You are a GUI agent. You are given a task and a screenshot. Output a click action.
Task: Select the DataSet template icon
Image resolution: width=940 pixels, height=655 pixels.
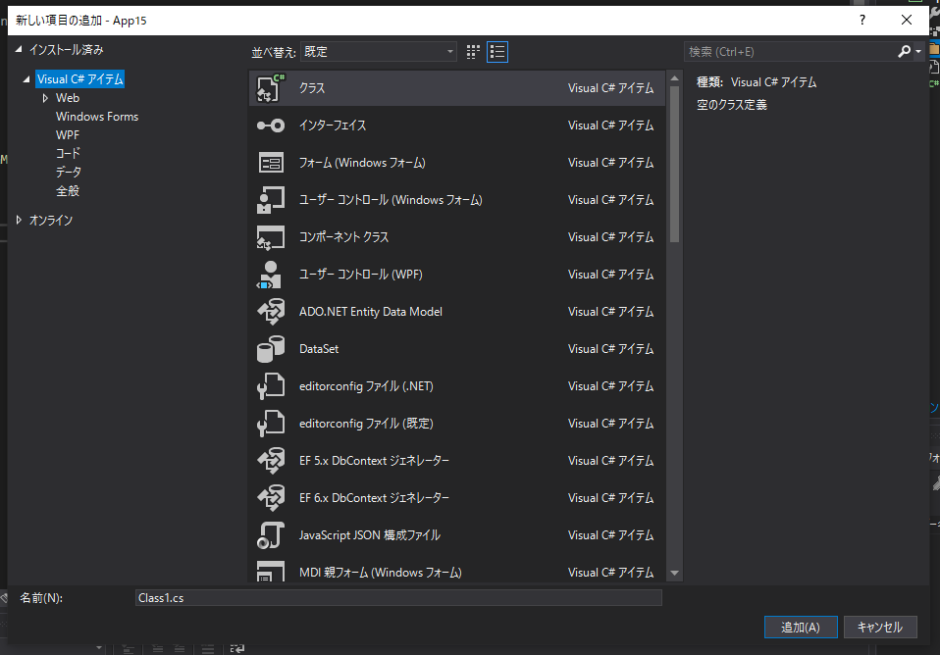[270, 349]
